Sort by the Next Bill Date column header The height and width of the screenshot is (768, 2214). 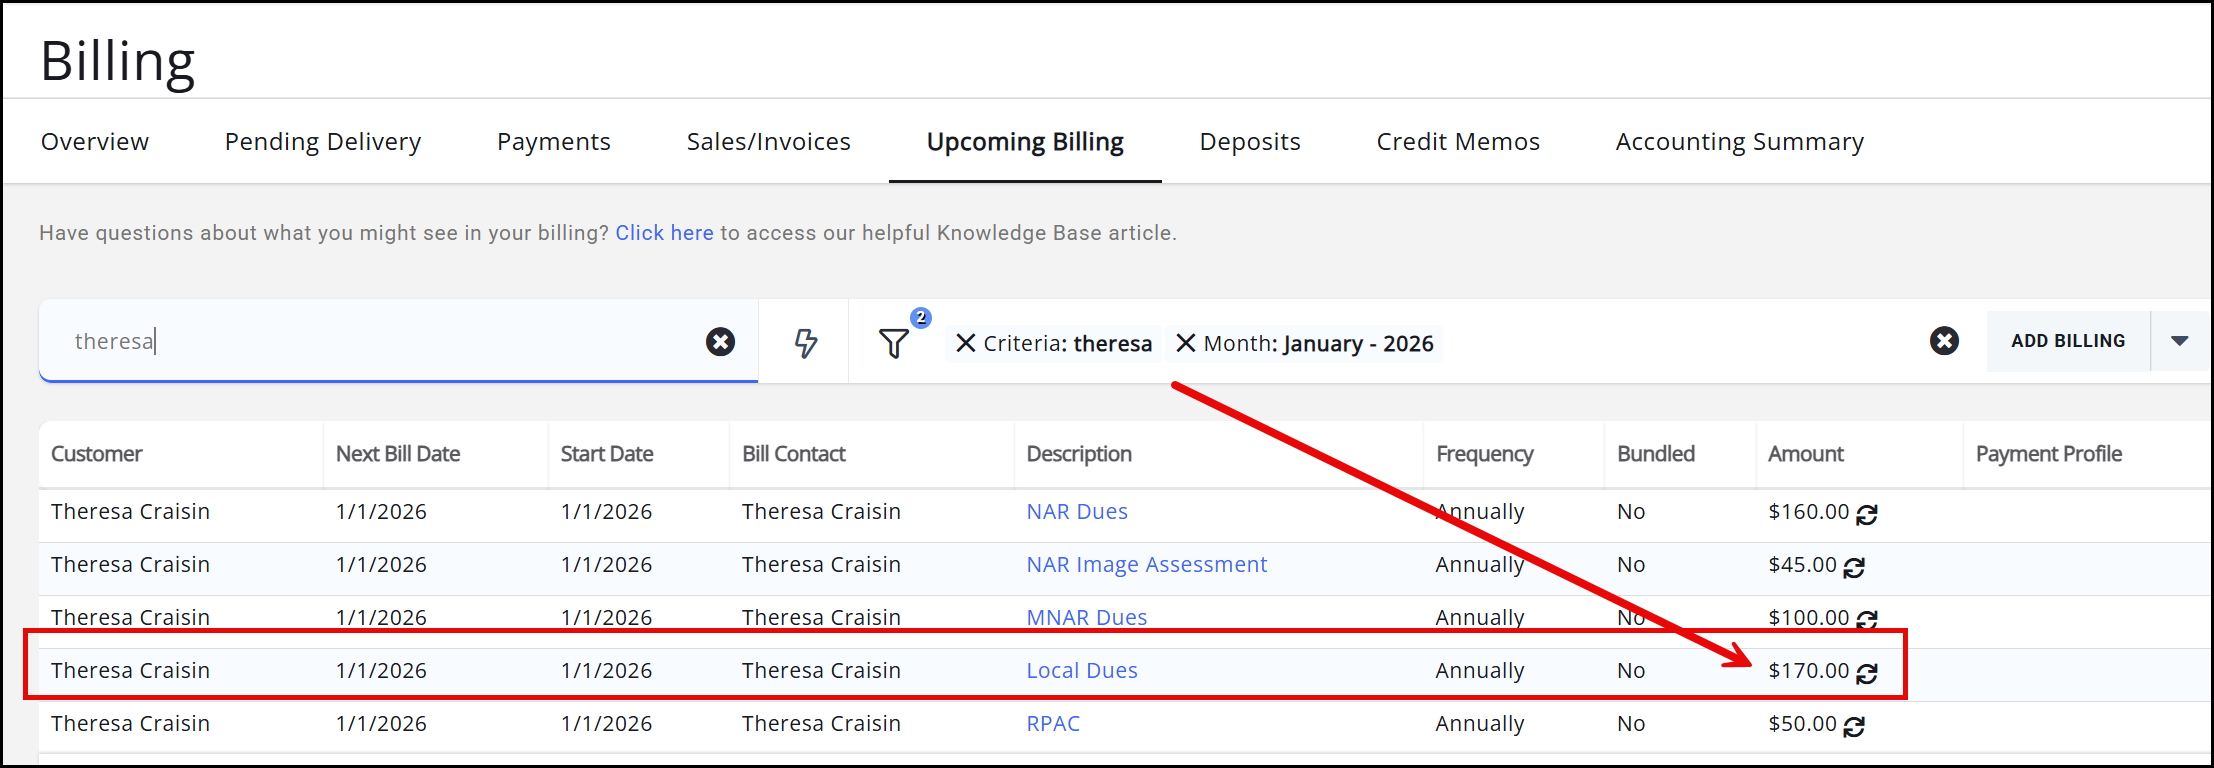[x=398, y=454]
